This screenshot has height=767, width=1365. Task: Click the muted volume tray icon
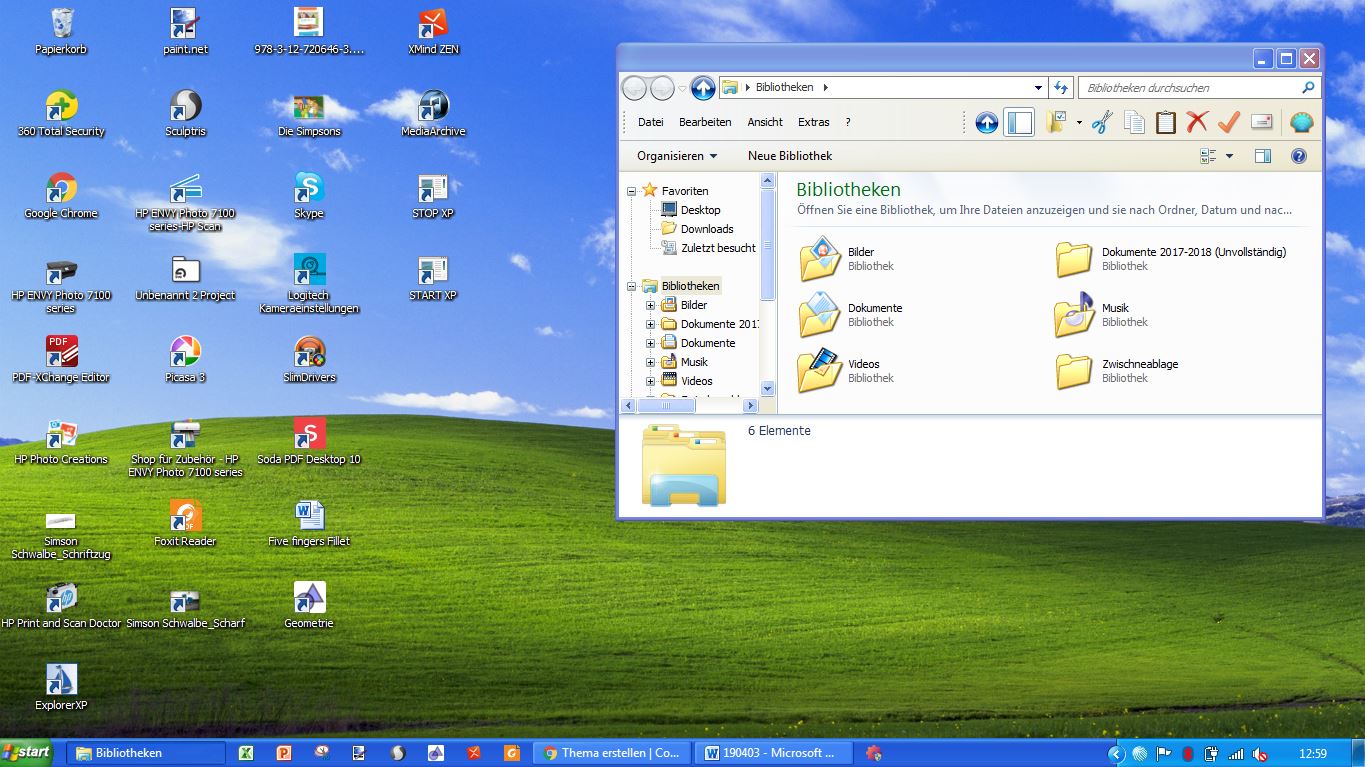(x=1261, y=754)
